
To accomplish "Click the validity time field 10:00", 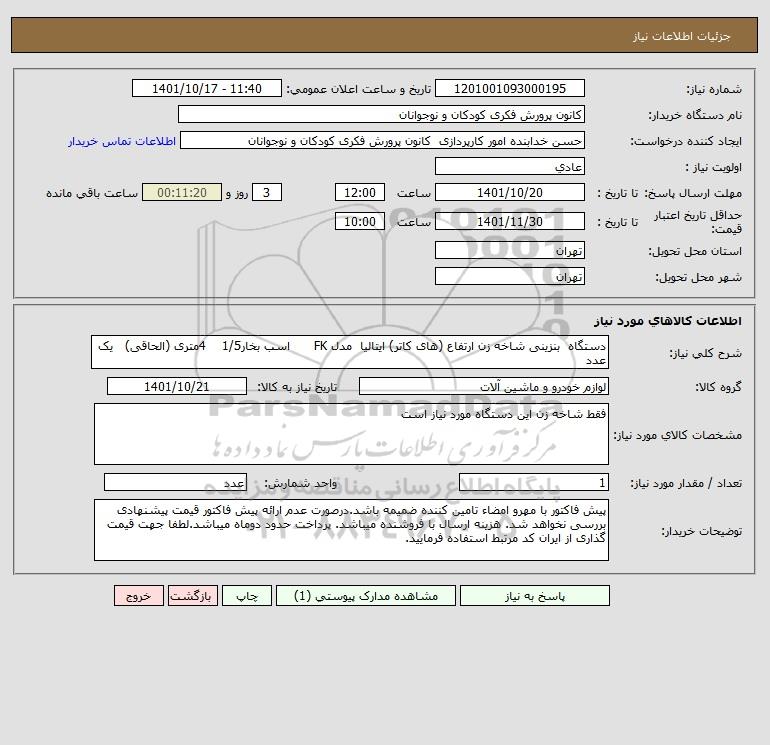I will (360, 221).
